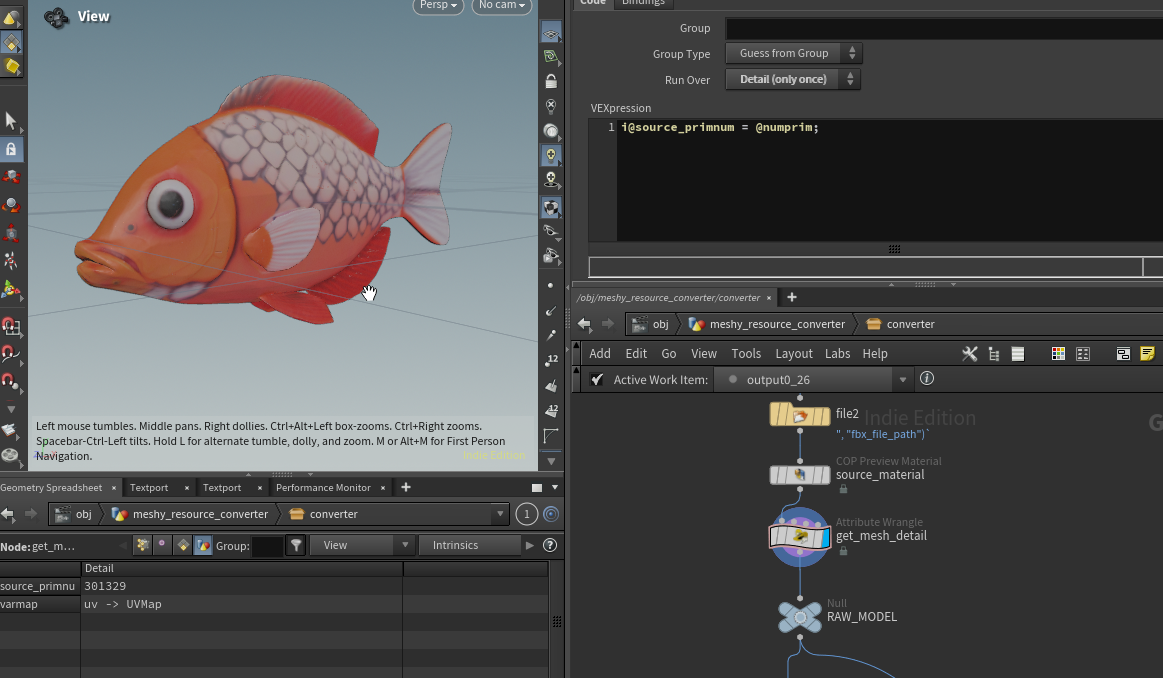Open the Persp viewport projection menu

click(x=438, y=5)
